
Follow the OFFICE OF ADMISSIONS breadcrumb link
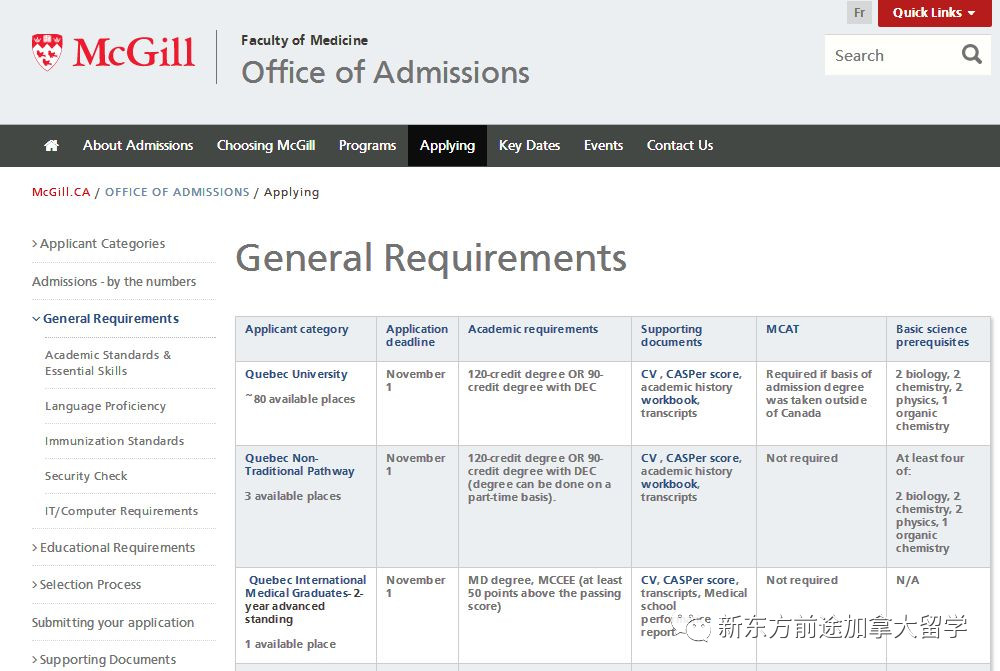point(177,192)
